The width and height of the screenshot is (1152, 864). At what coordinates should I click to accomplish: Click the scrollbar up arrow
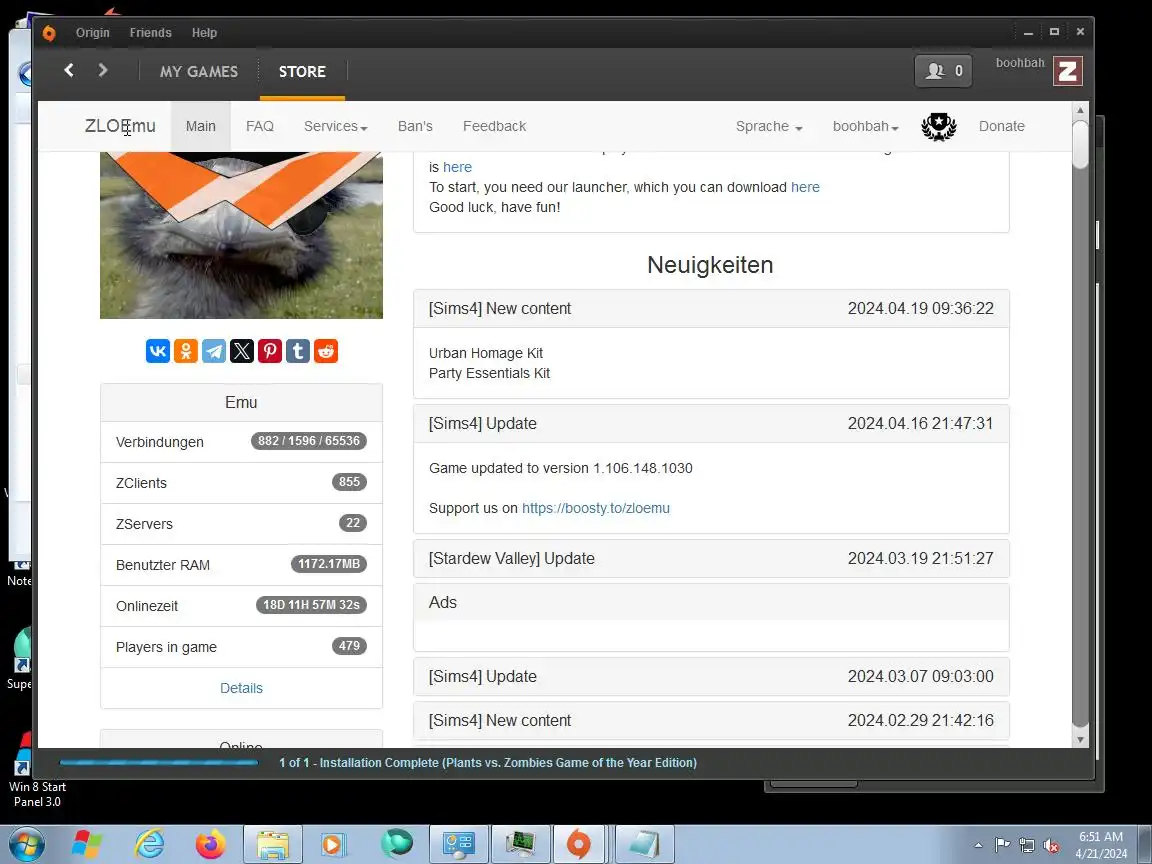click(x=1080, y=110)
